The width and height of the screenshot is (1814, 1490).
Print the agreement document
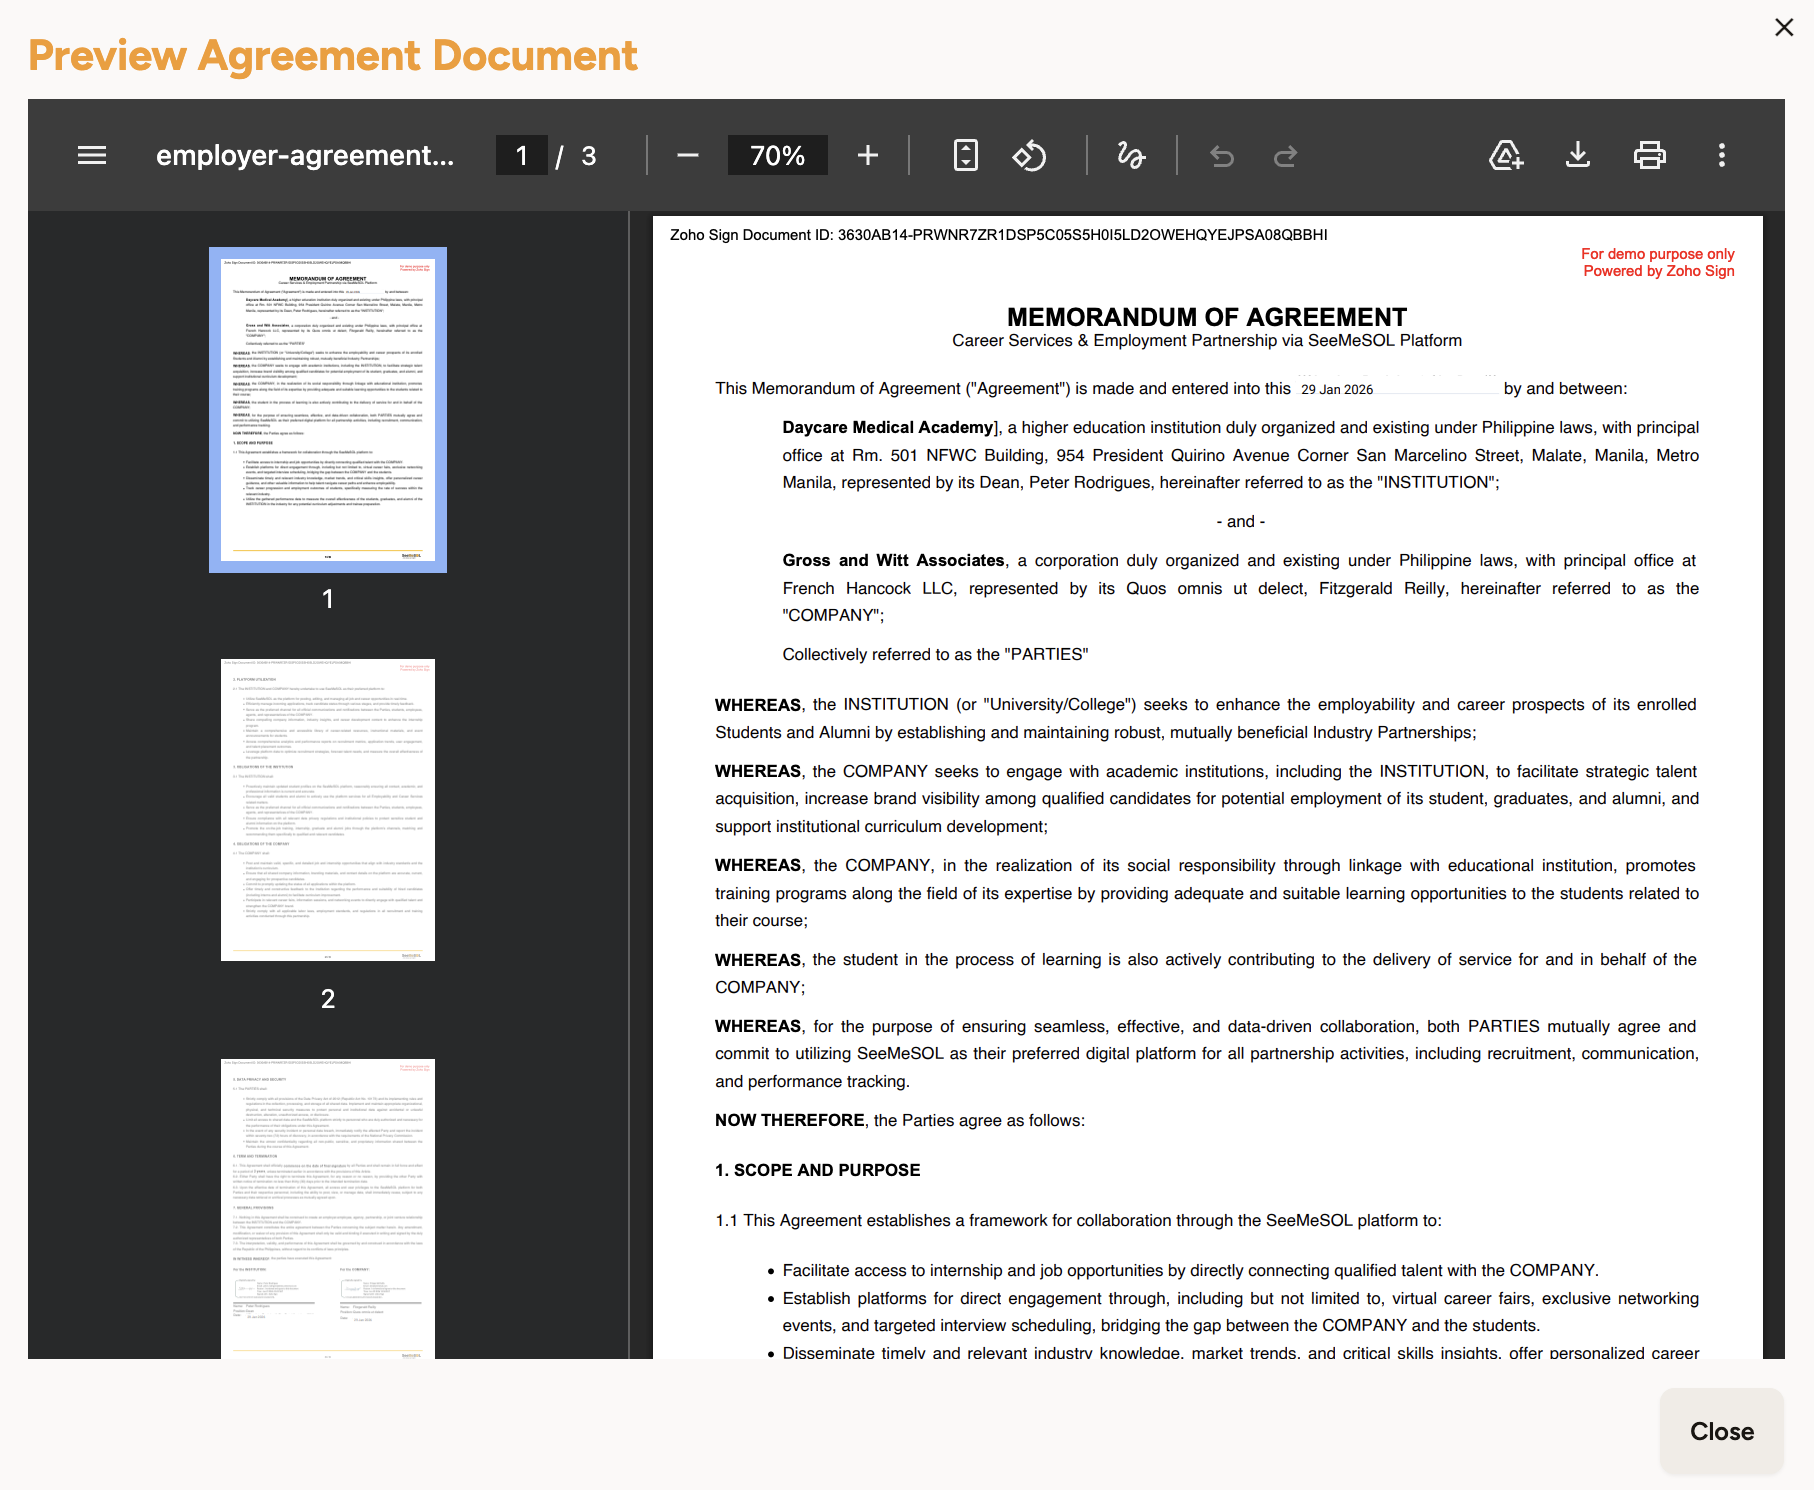click(x=1649, y=155)
